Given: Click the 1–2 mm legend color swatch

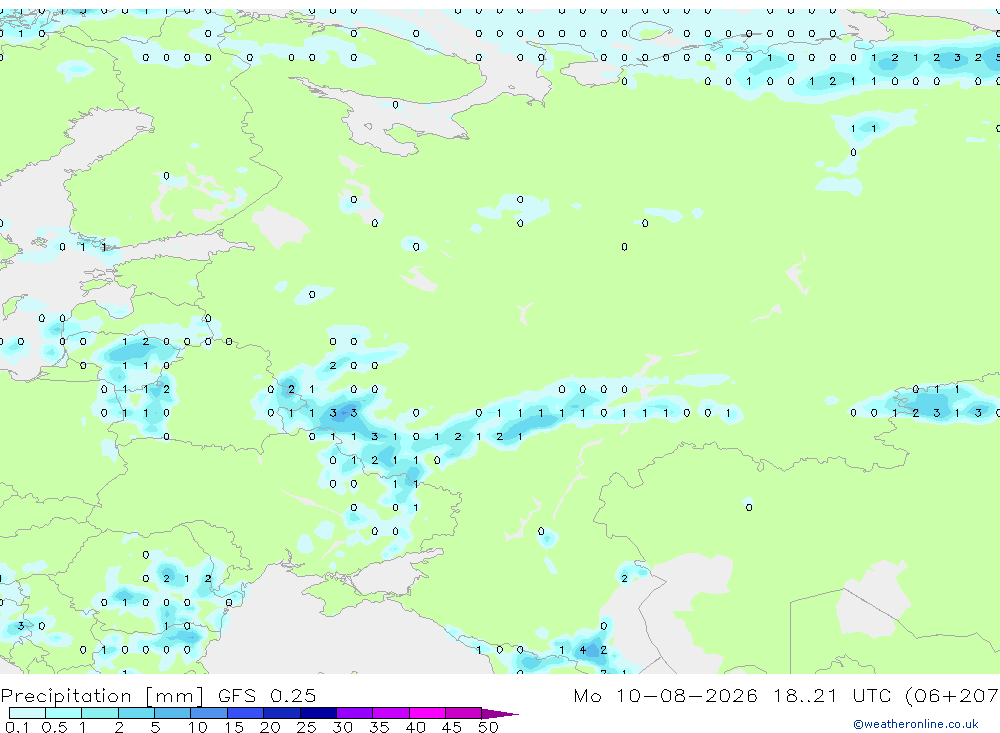Looking at the screenshot, I should click(100, 713).
